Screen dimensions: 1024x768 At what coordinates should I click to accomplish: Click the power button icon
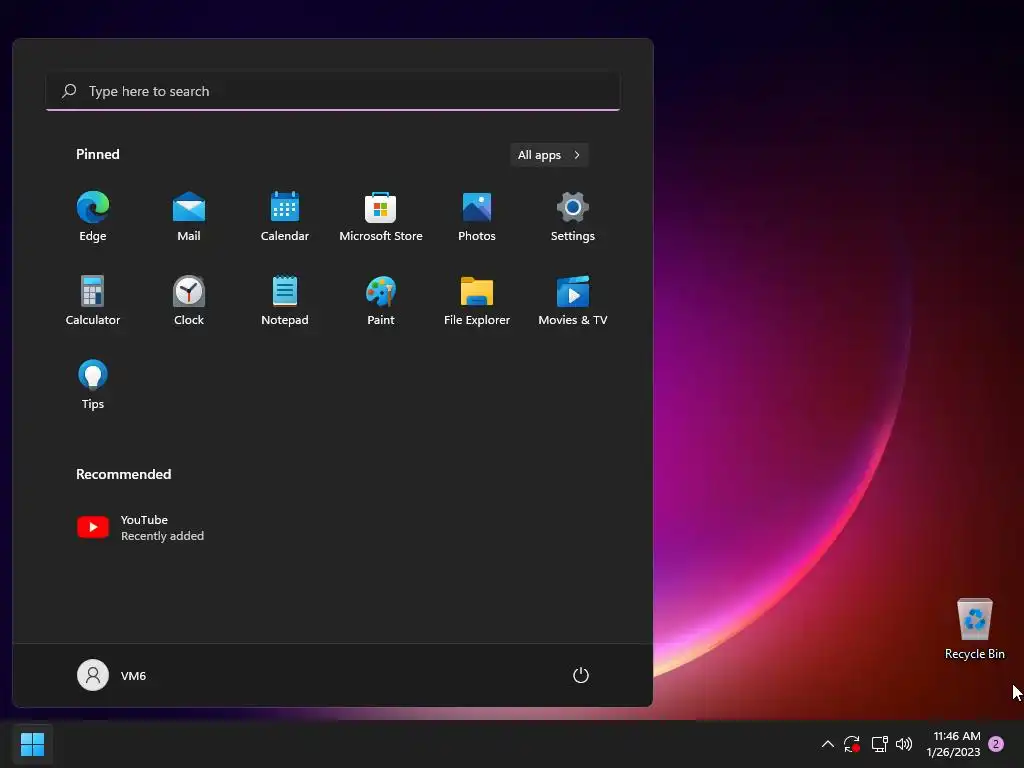click(581, 675)
